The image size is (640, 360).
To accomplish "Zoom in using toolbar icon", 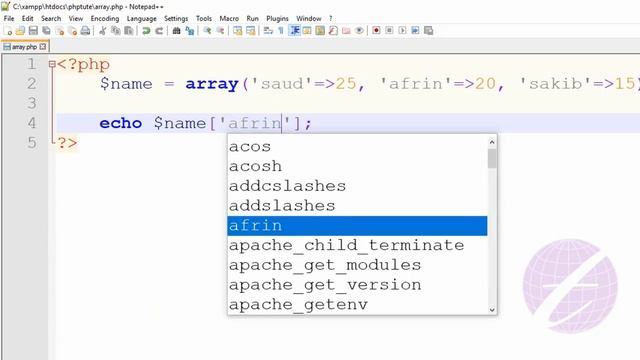I will [x=207, y=31].
